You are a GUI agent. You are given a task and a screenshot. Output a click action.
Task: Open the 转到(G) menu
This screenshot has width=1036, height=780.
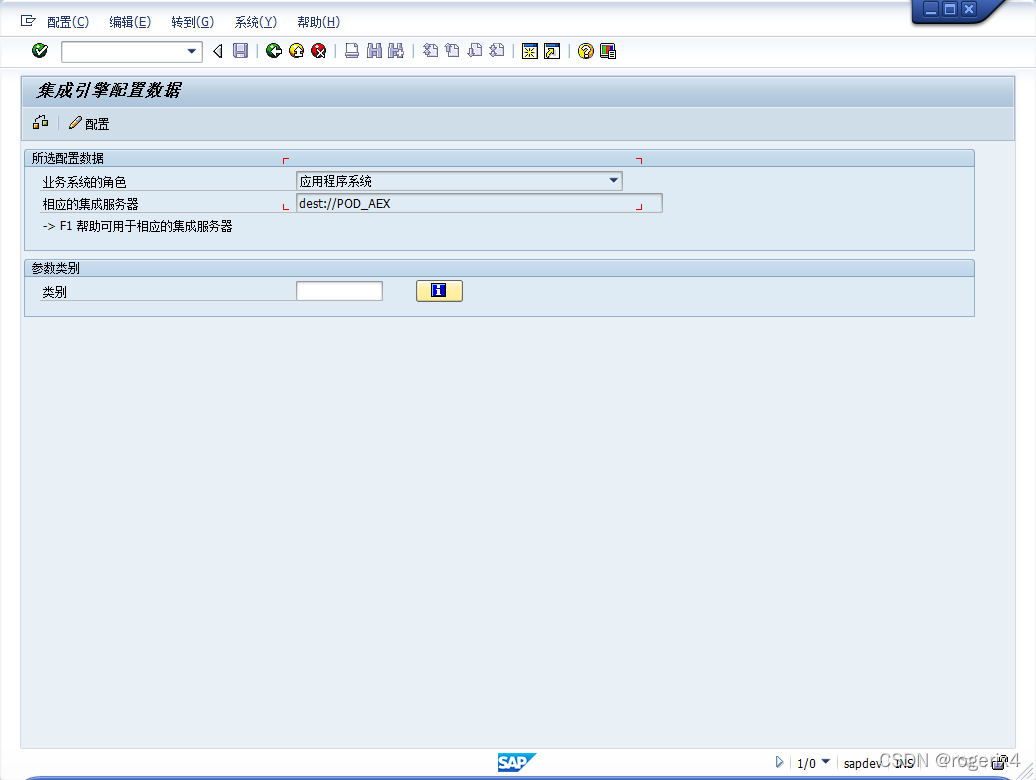tap(192, 22)
